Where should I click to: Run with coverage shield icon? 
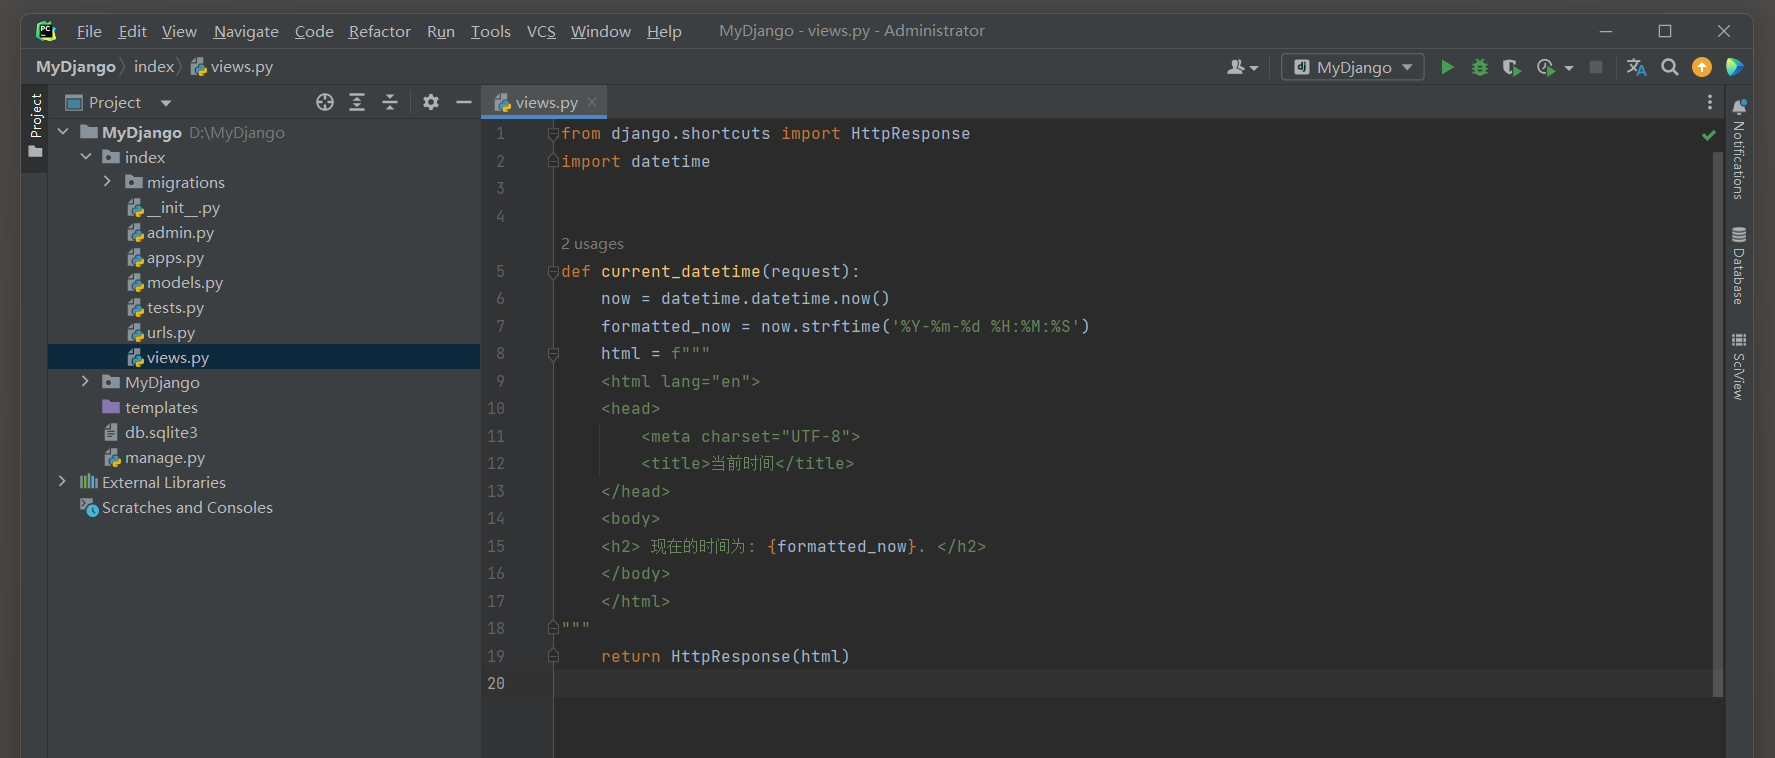[1511, 67]
